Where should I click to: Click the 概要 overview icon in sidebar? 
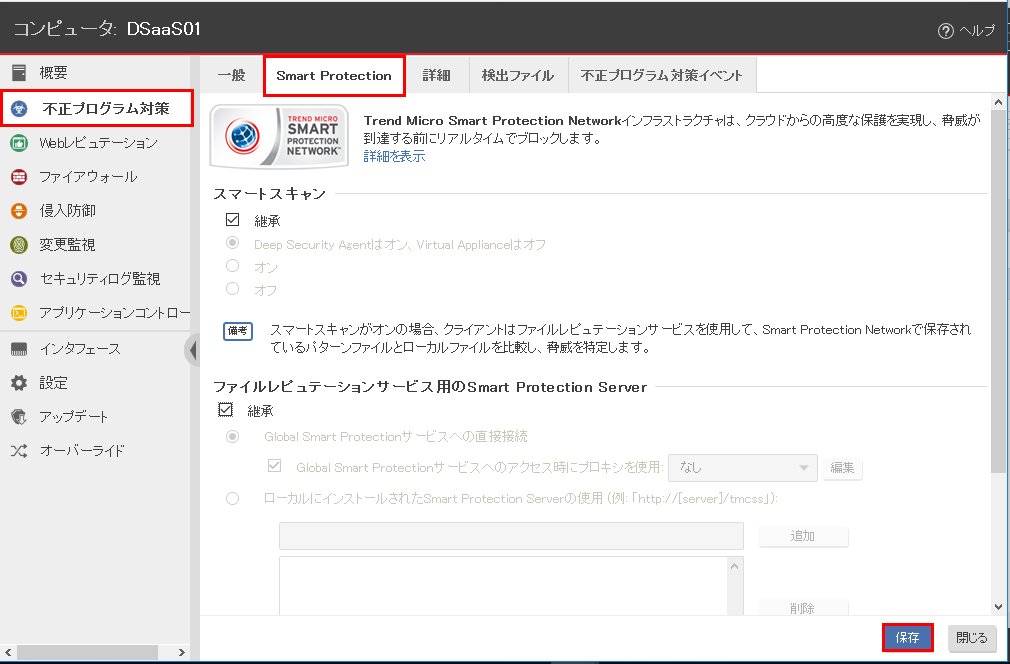pos(18,73)
